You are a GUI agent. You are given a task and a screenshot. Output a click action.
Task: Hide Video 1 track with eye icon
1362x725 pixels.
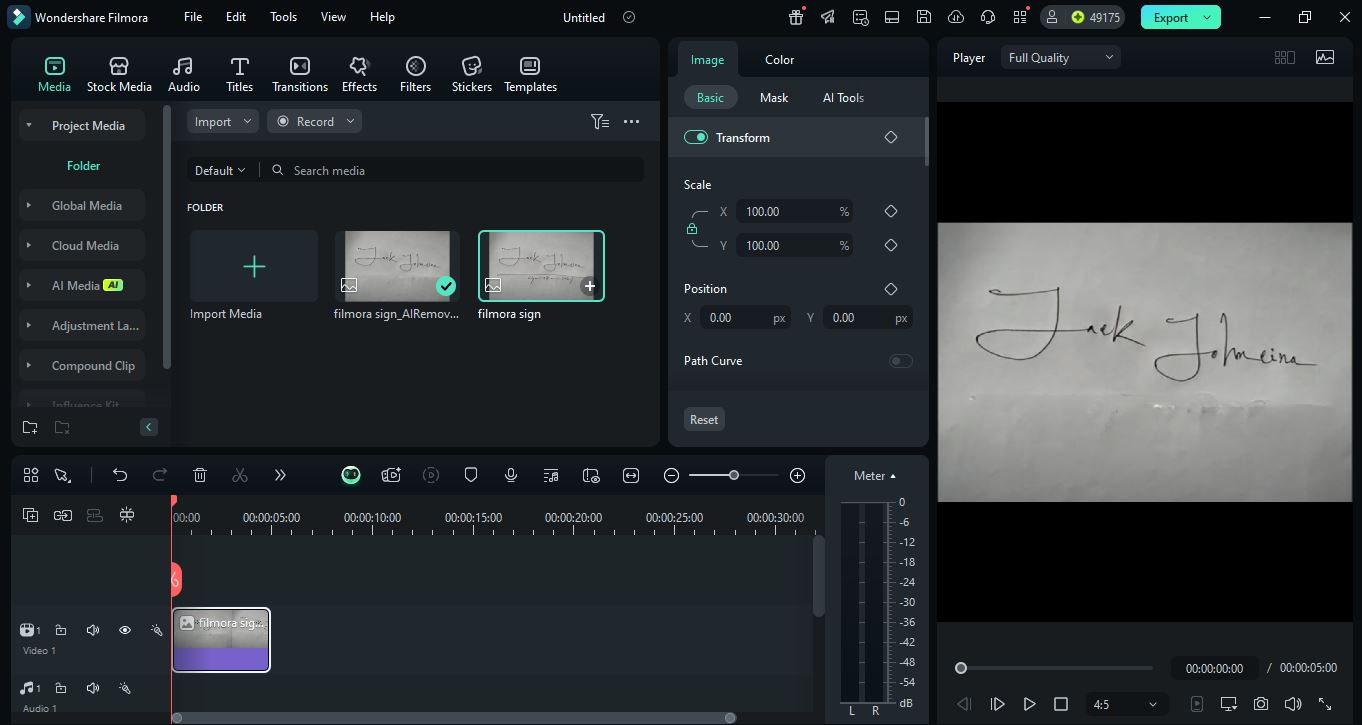125,630
